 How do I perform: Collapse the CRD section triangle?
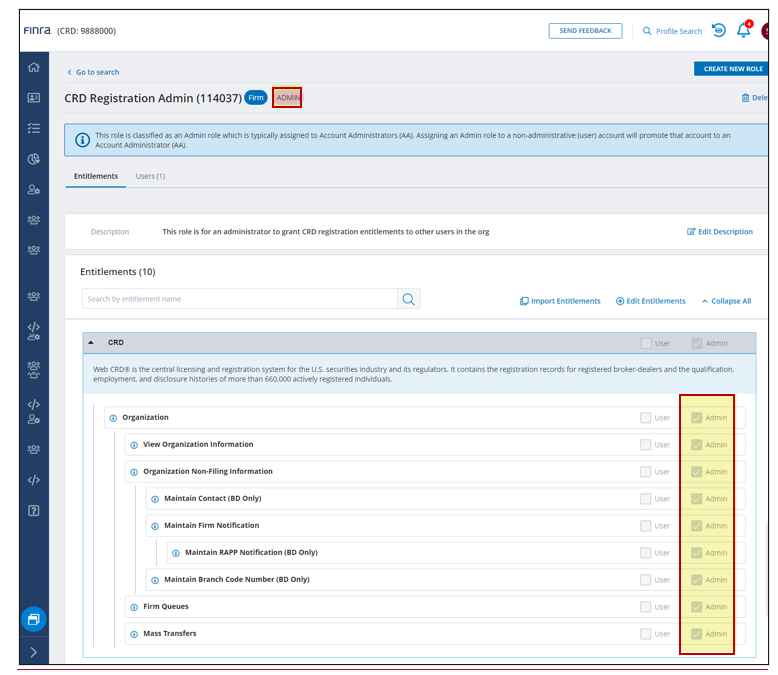[92, 343]
